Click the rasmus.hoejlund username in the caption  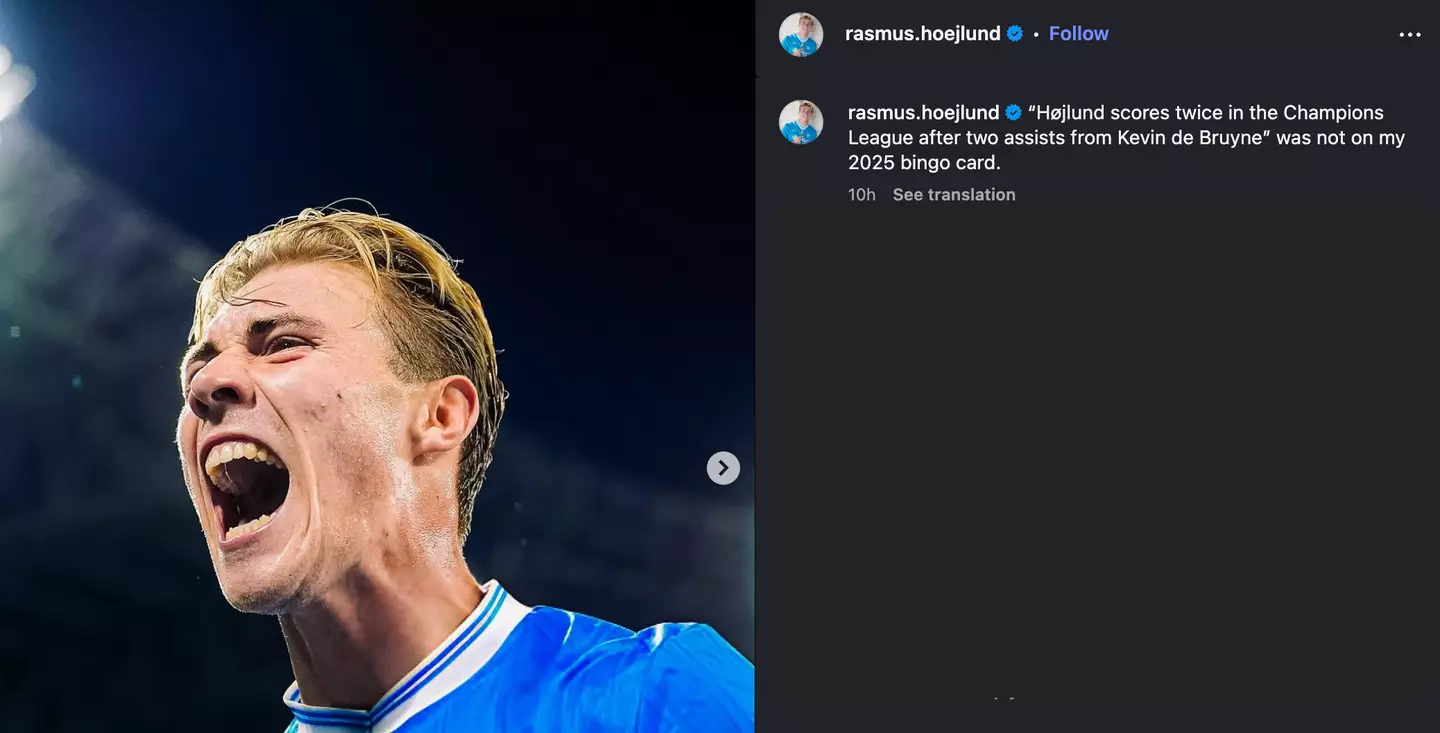[x=924, y=112]
